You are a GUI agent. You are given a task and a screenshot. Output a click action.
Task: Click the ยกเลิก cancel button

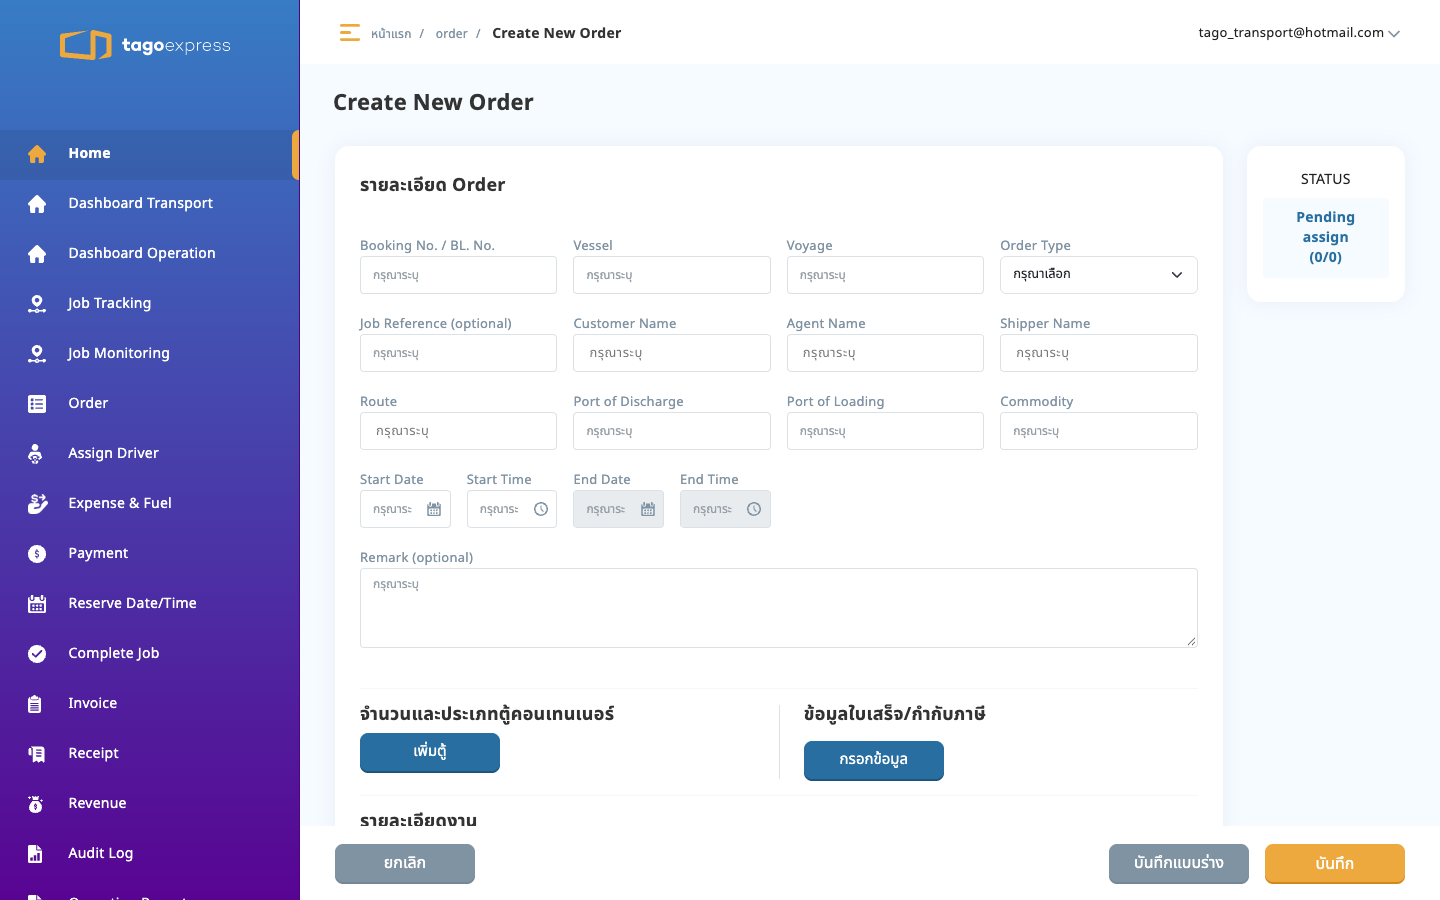click(x=405, y=864)
